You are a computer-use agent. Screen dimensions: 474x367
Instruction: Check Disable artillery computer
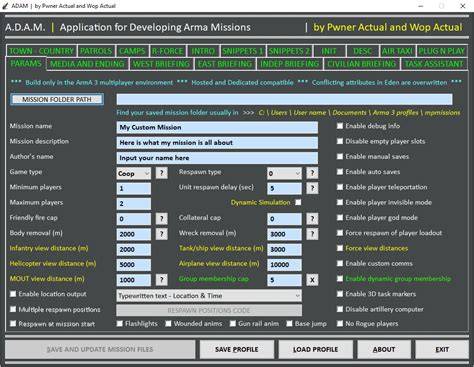pyautogui.click(x=340, y=309)
